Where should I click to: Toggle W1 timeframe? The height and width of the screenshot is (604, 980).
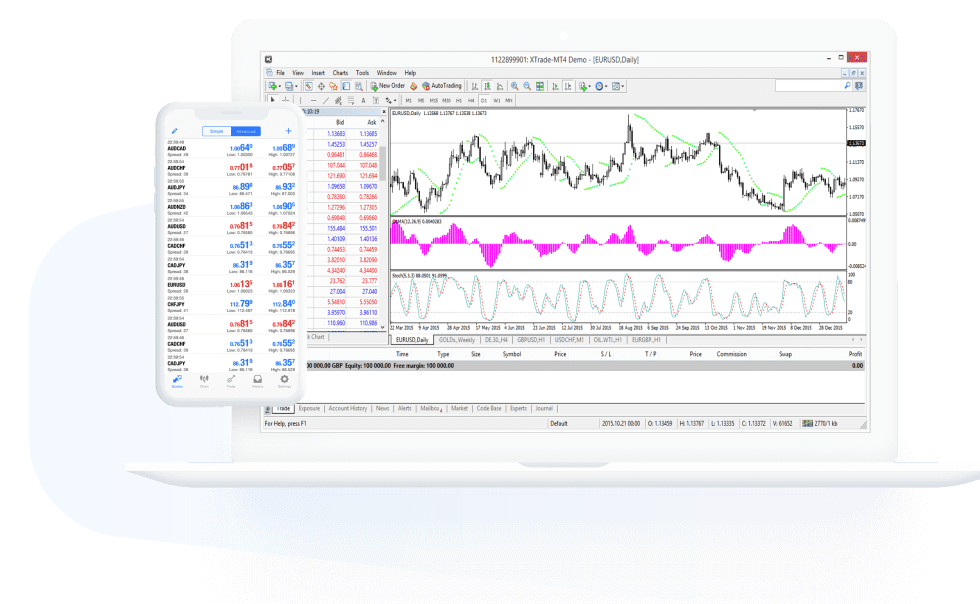497,100
